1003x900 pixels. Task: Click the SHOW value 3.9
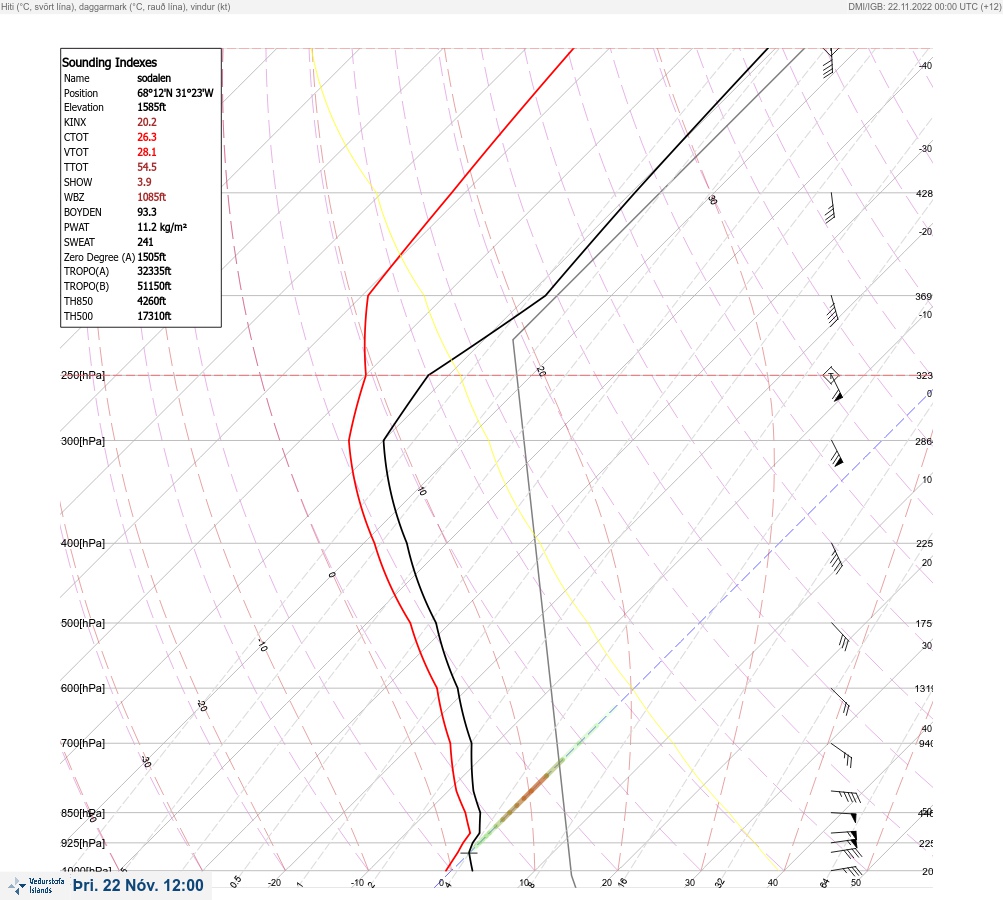click(x=144, y=182)
